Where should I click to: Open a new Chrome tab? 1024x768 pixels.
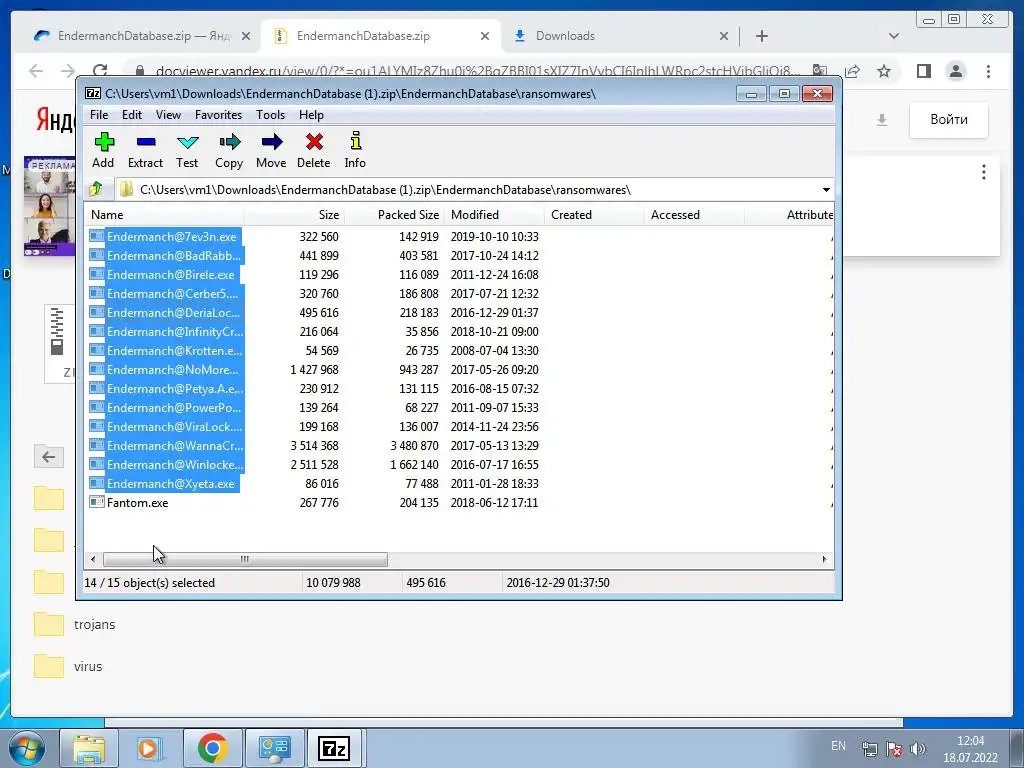761,36
